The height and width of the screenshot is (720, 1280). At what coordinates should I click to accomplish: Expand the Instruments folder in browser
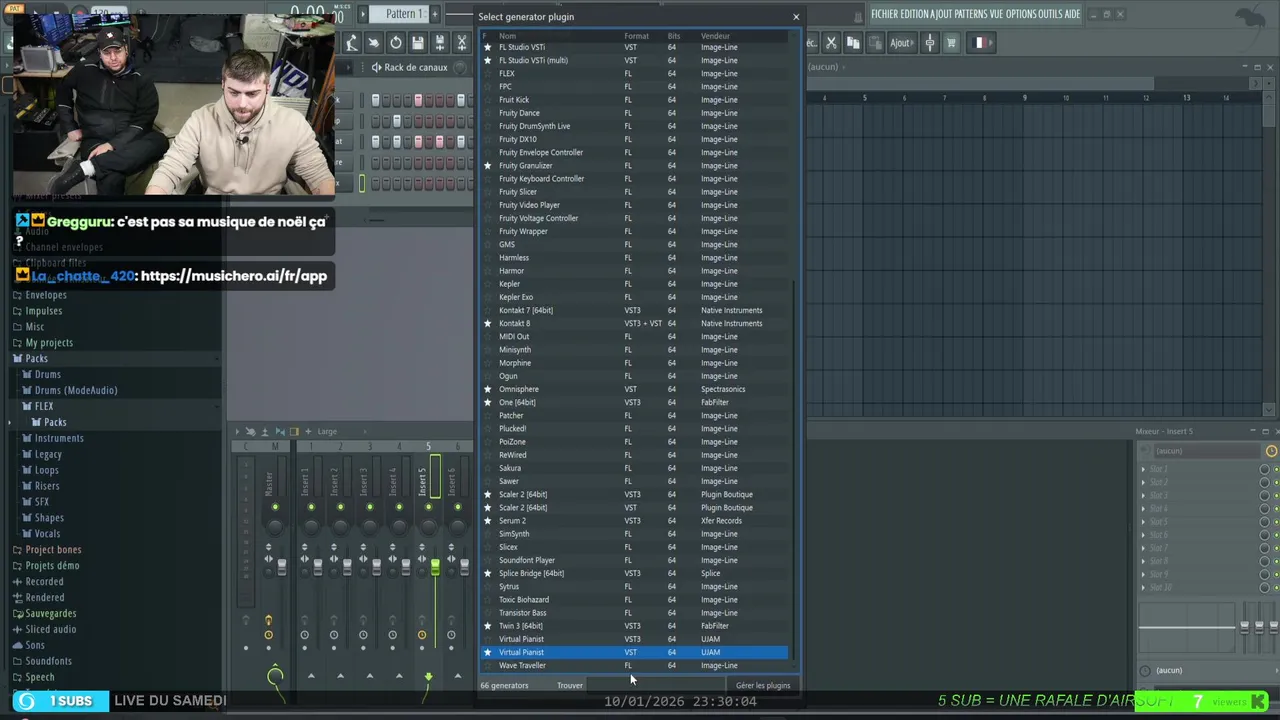tap(59, 438)
